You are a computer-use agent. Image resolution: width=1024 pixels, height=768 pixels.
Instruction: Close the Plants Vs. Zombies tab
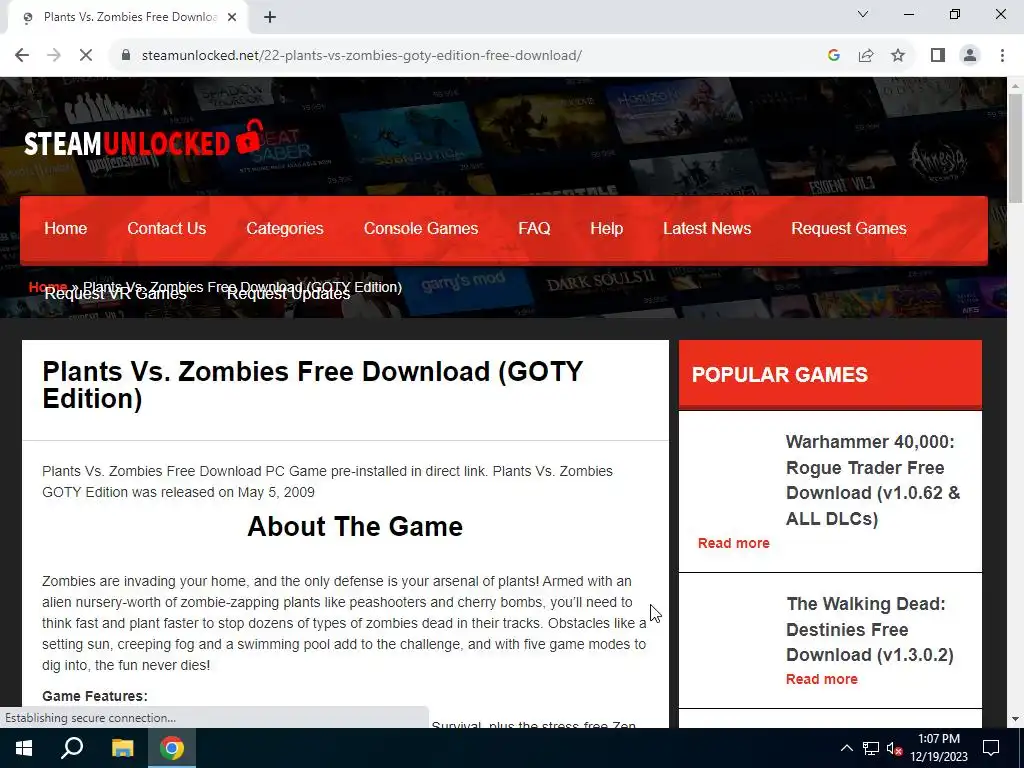tap(232, 18)
